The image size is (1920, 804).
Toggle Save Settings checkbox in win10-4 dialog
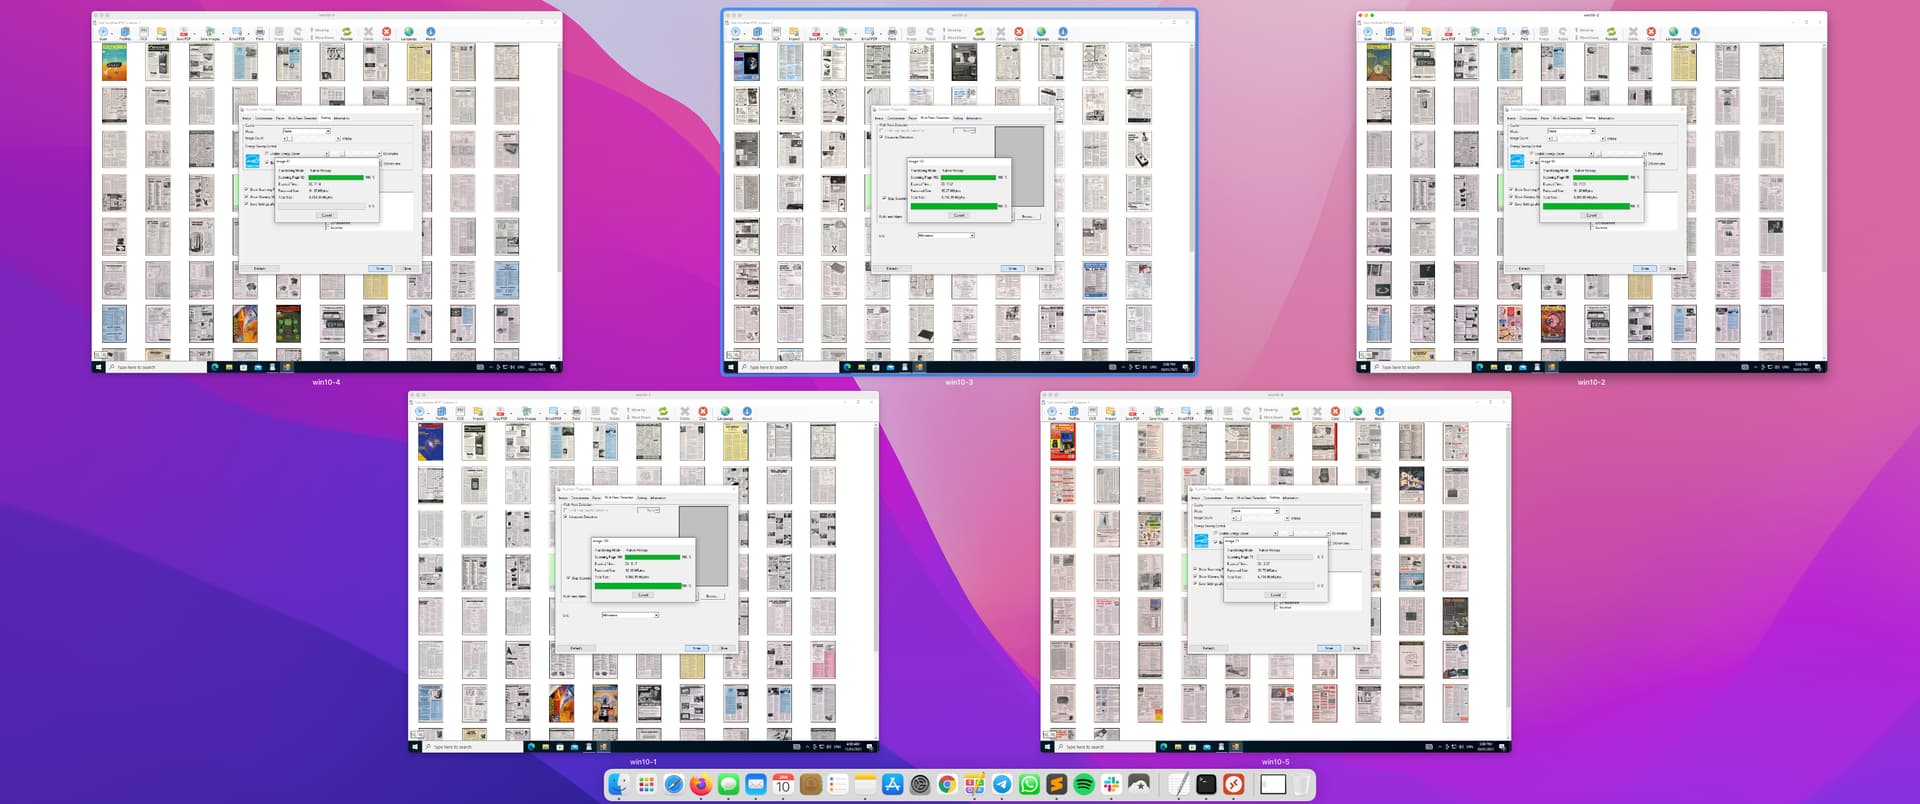click(246, 204)
